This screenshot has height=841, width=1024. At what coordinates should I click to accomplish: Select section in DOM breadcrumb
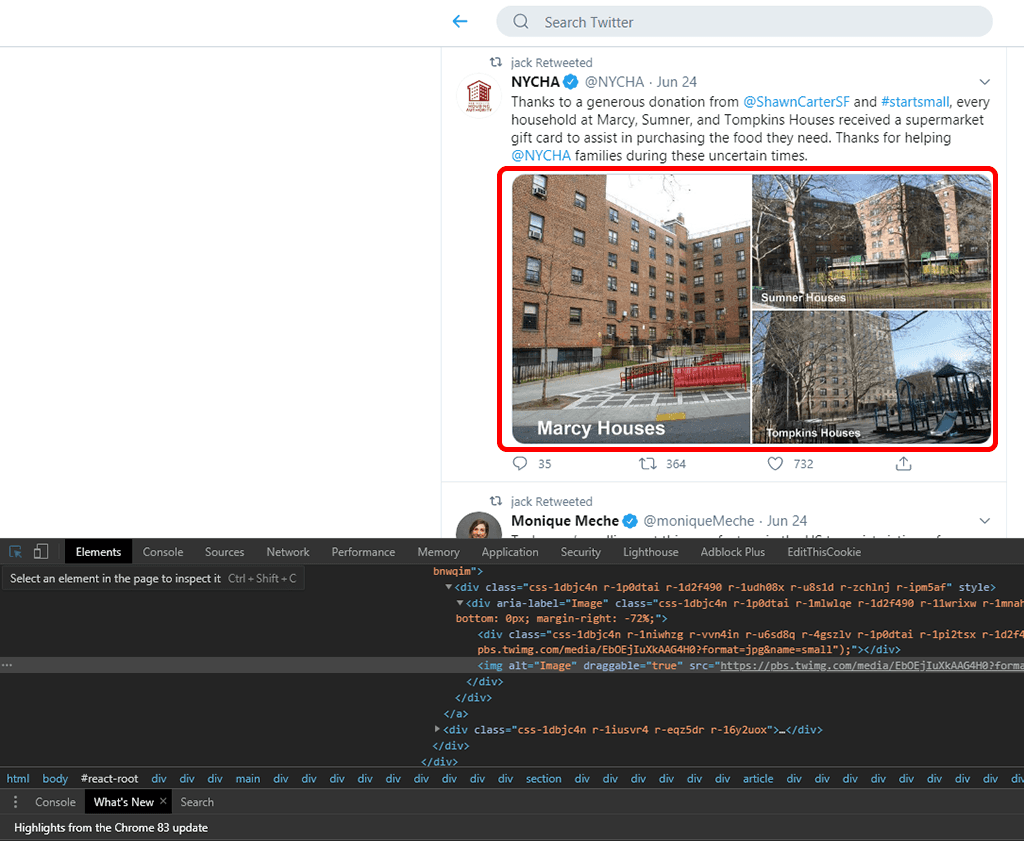coord(543,778)
